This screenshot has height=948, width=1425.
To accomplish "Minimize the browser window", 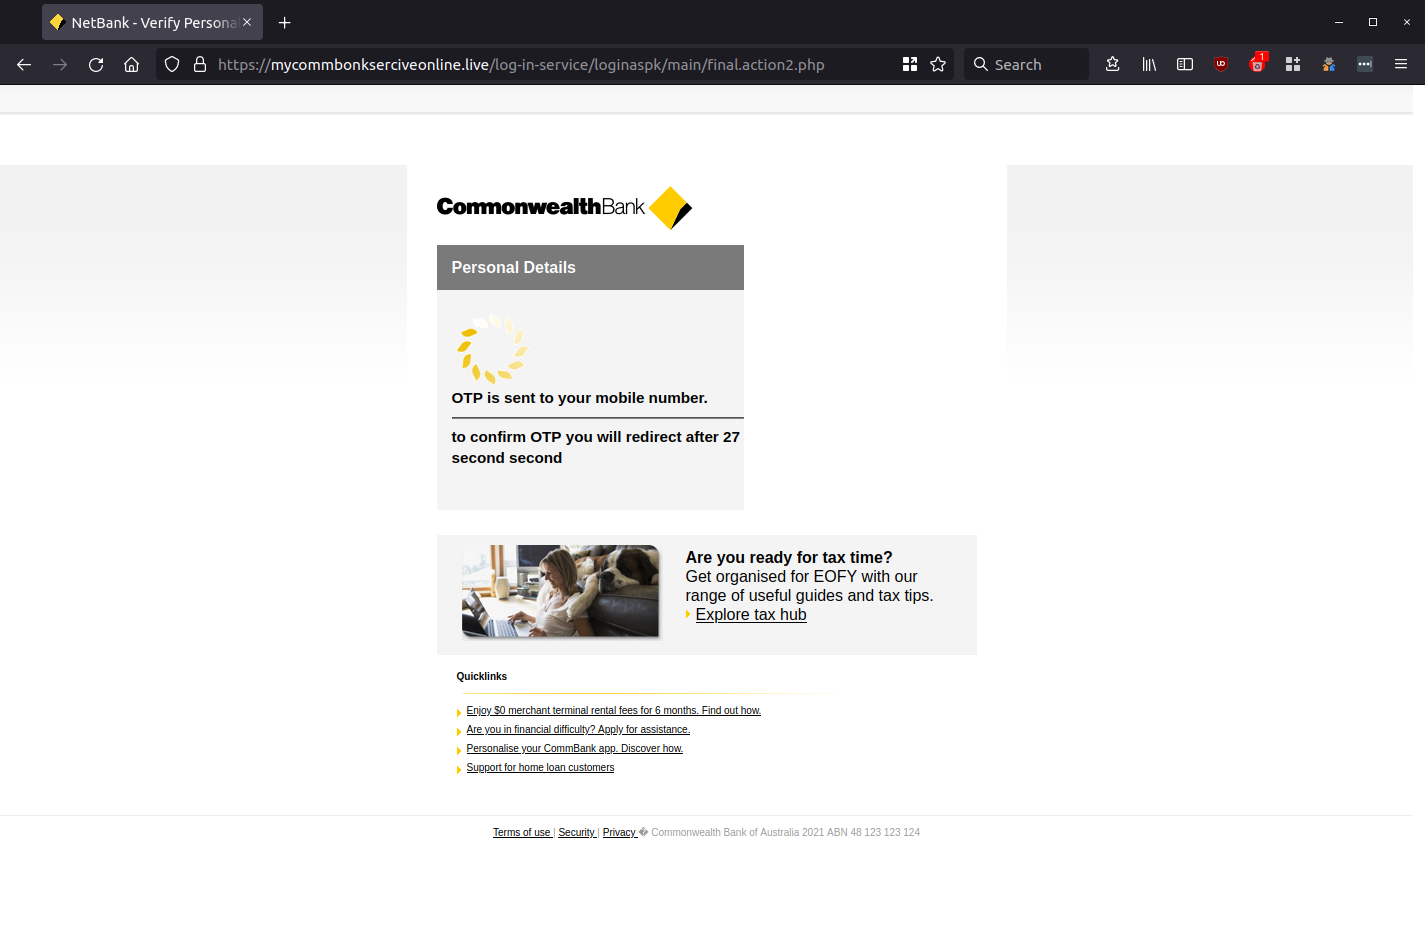I will [x=1339, y=22].
